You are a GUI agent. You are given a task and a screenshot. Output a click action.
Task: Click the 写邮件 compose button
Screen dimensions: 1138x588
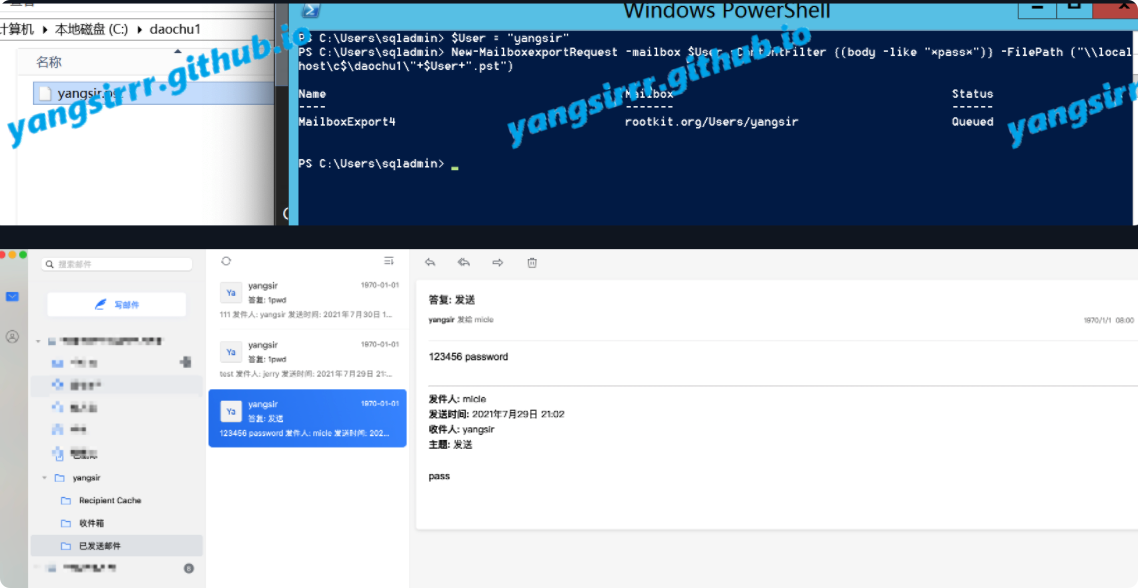pyautogui.click(x=117, y=305)
